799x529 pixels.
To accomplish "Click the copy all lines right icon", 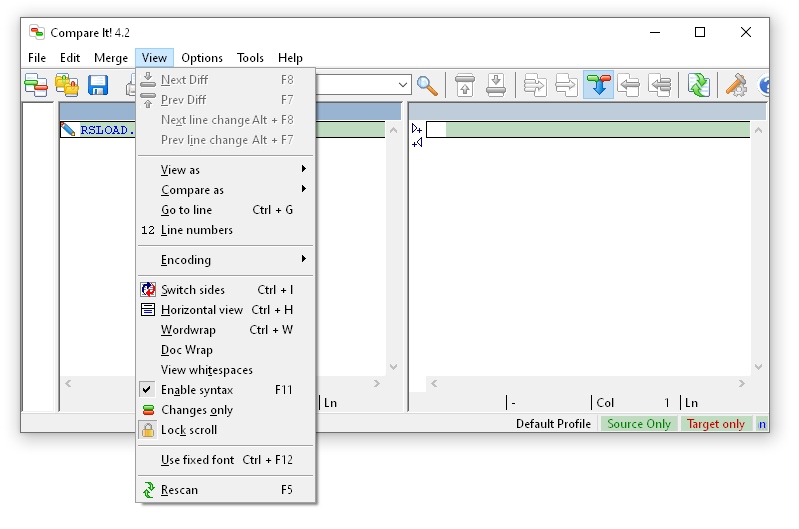I will pyautogui.click(x=535, y=85).
